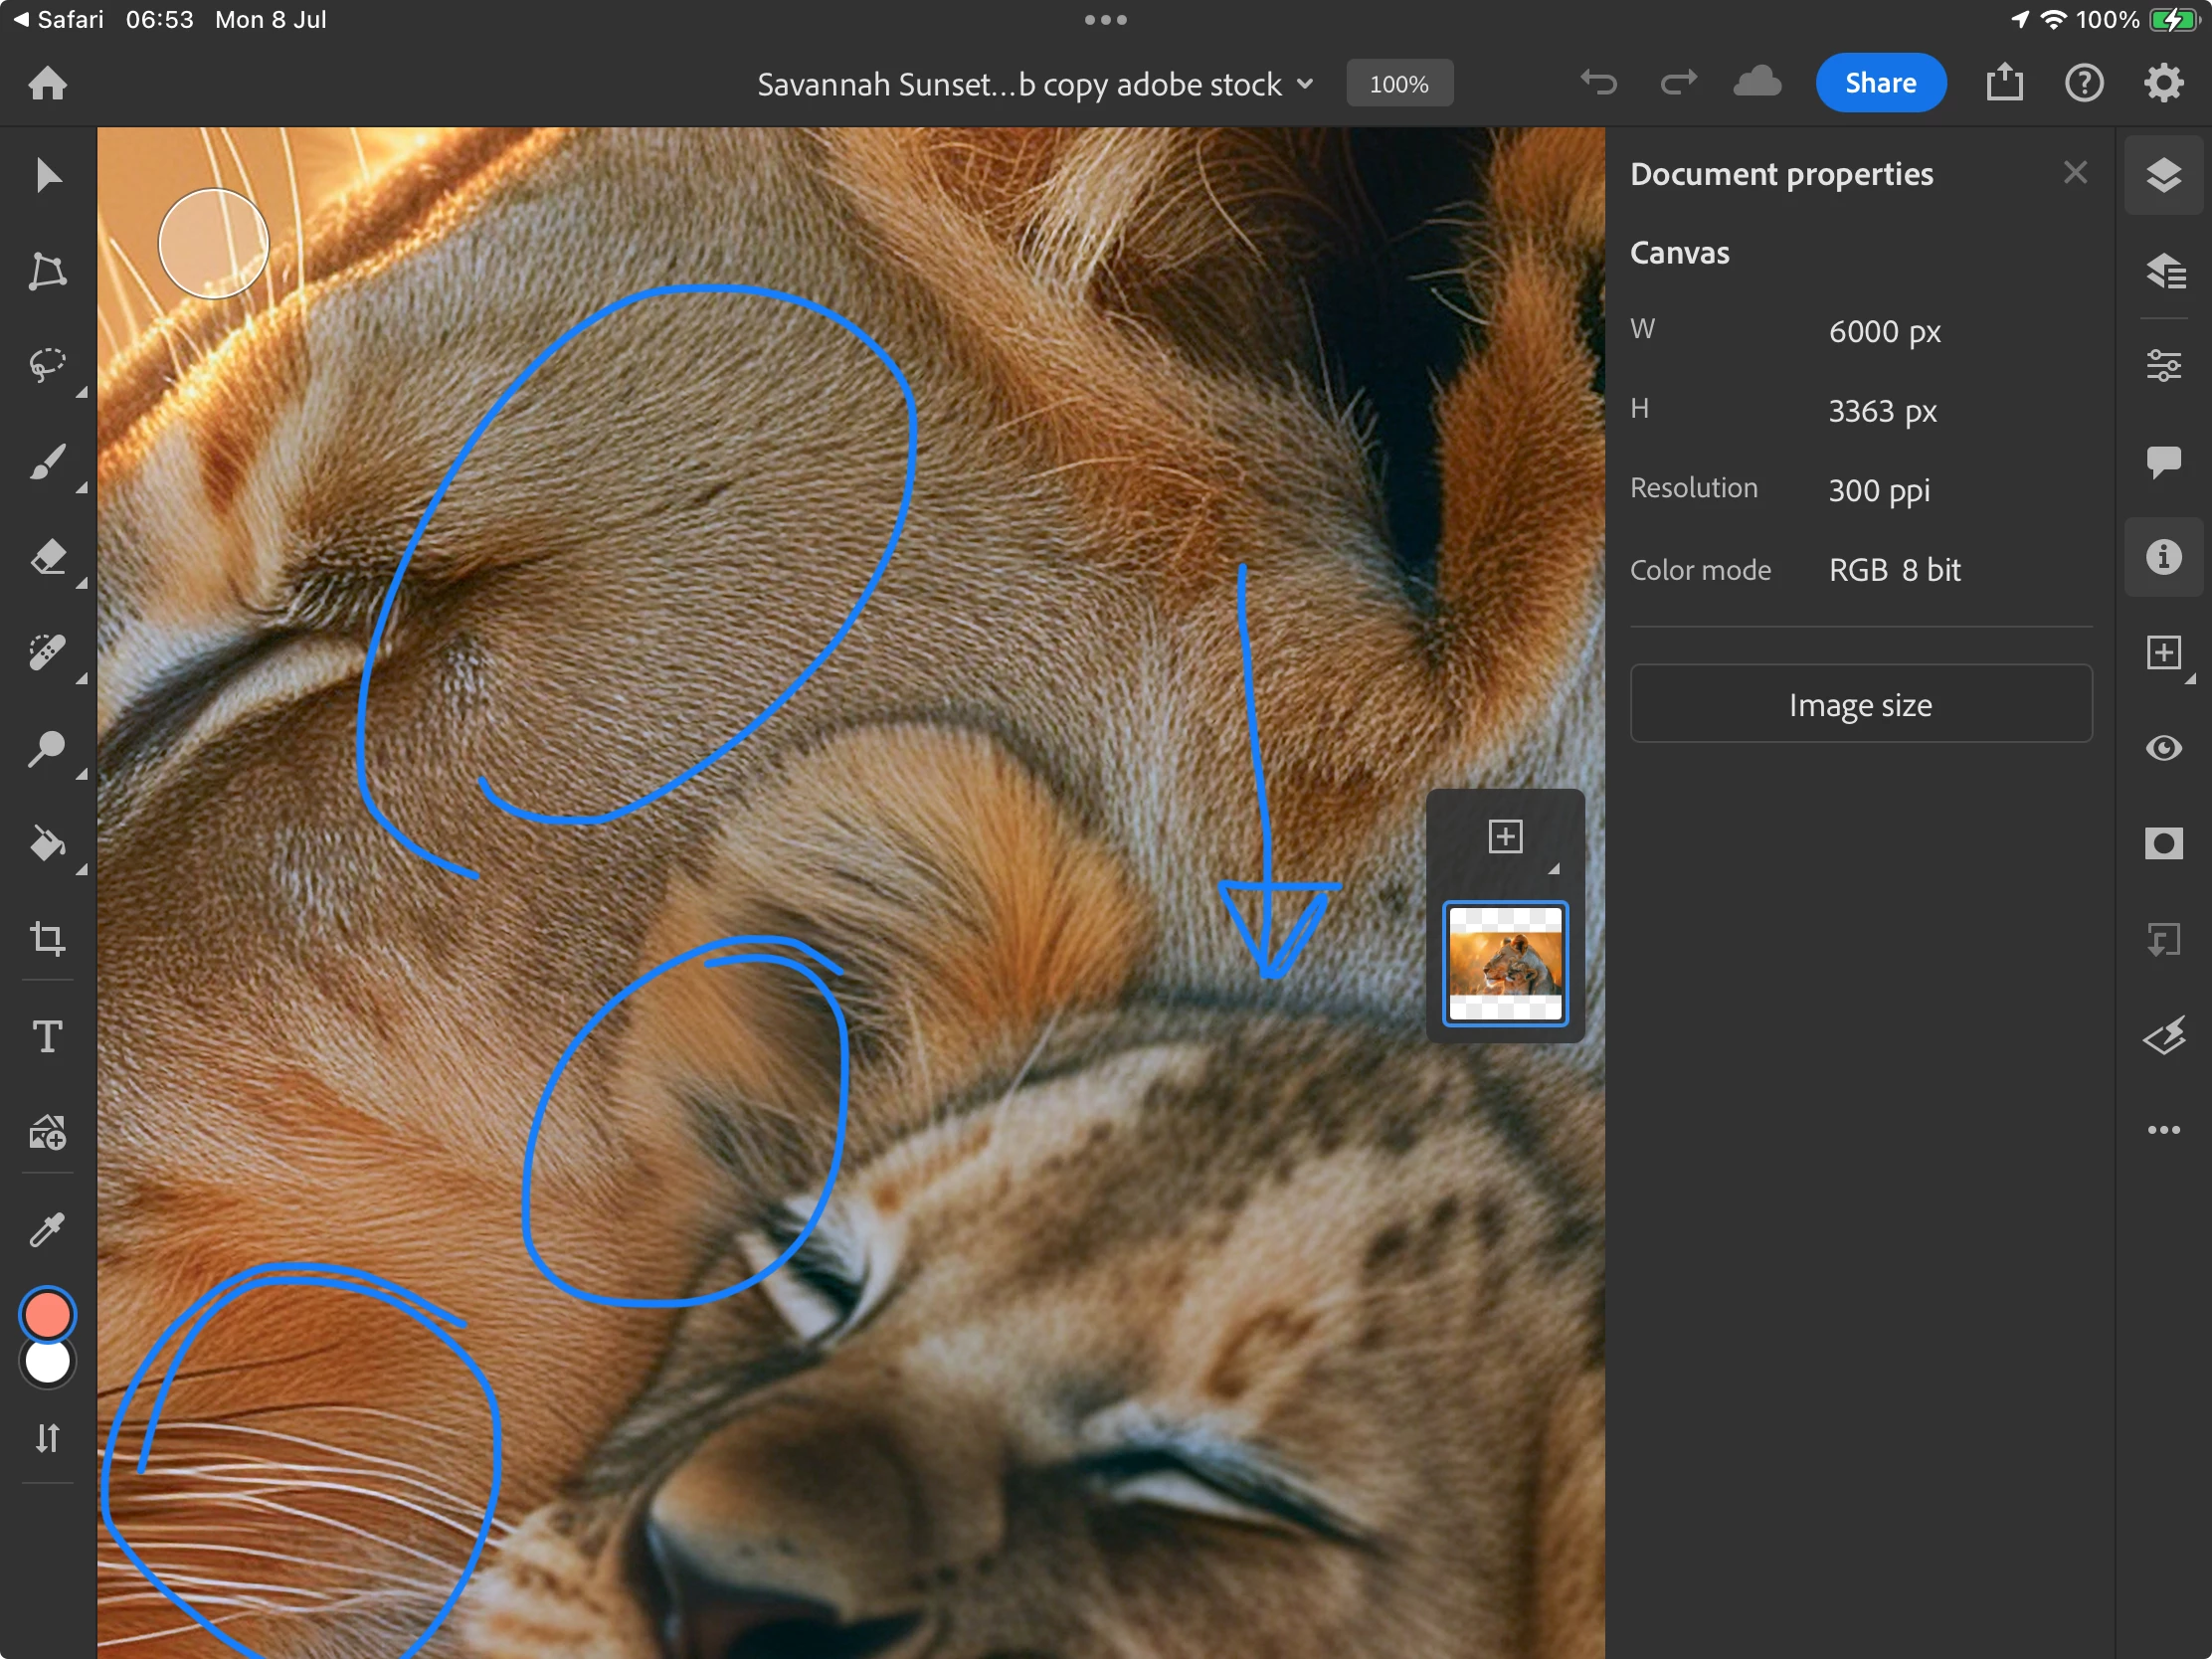Select the Eyedropper tool
The width and height of the screenshot is (2212, 1659).
(47, 1229)
